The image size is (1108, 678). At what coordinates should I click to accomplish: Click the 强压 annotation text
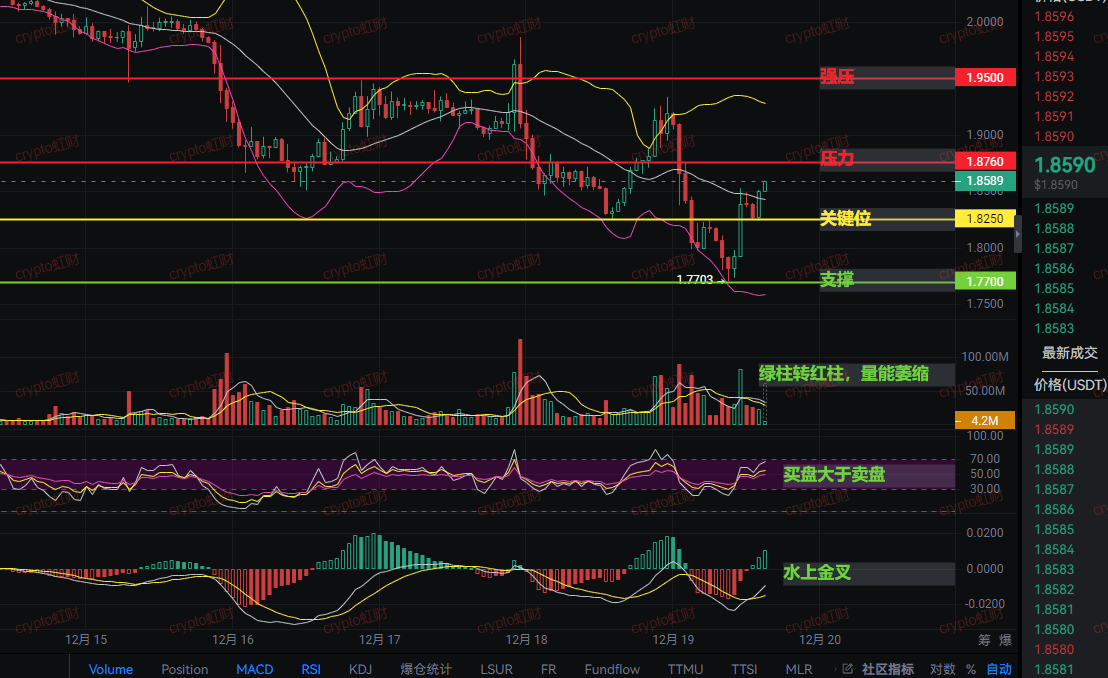837,76
